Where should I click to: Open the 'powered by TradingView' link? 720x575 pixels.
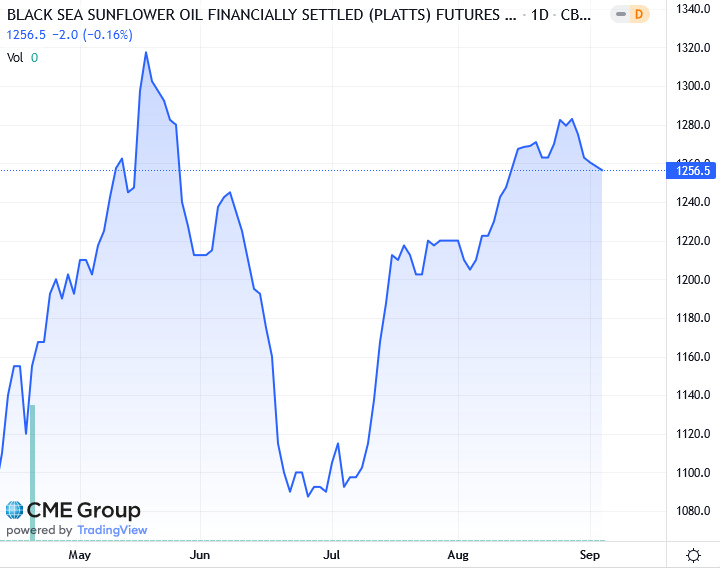tap(77, 530)
